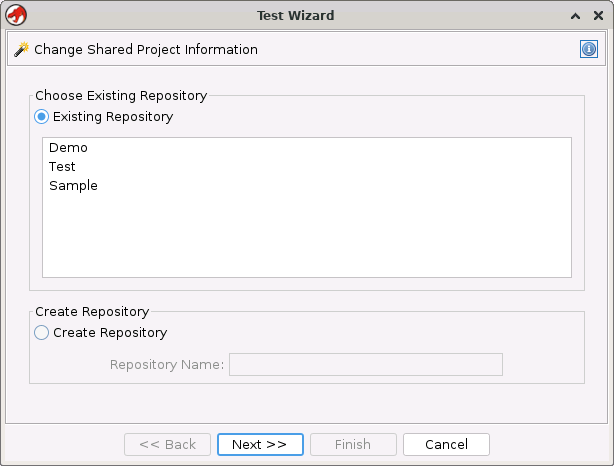614x466 pixels.
Task: Enable the Create Repository radio option
Action: 42,333
